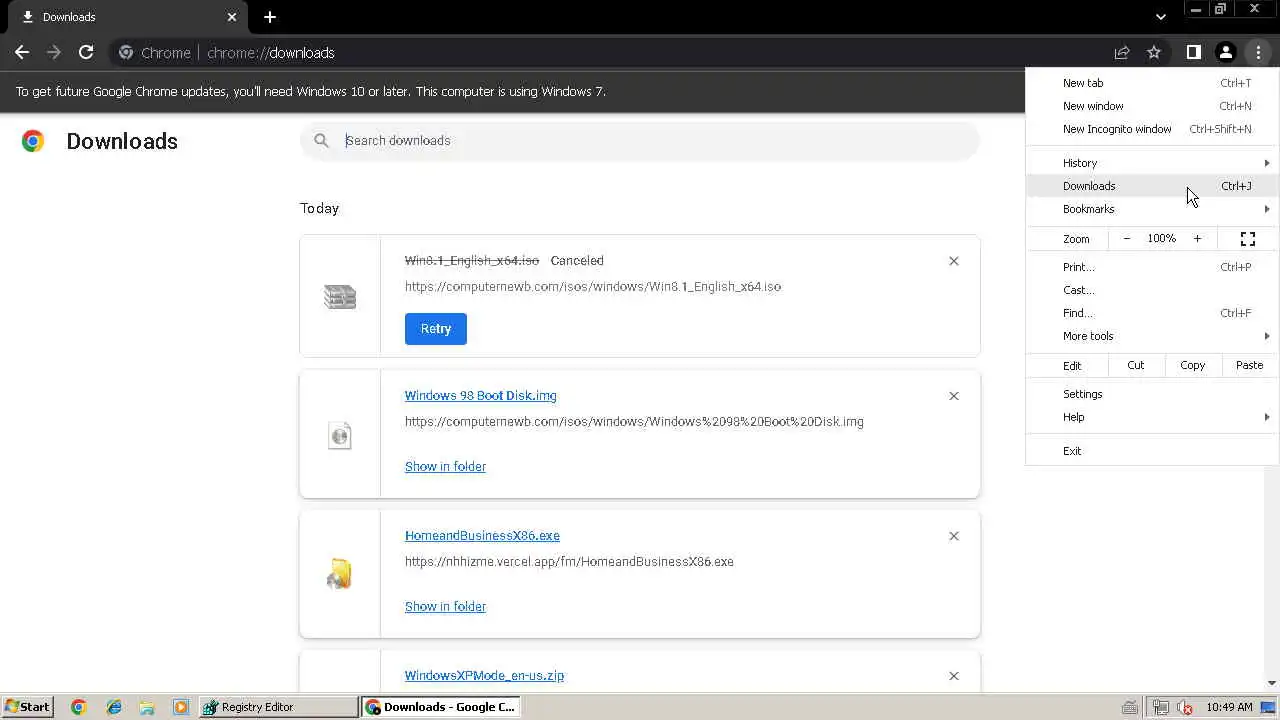1280x720 pixels.
Task: Retry the canceled Win8.1 download
Action: [x=436, y=329]
